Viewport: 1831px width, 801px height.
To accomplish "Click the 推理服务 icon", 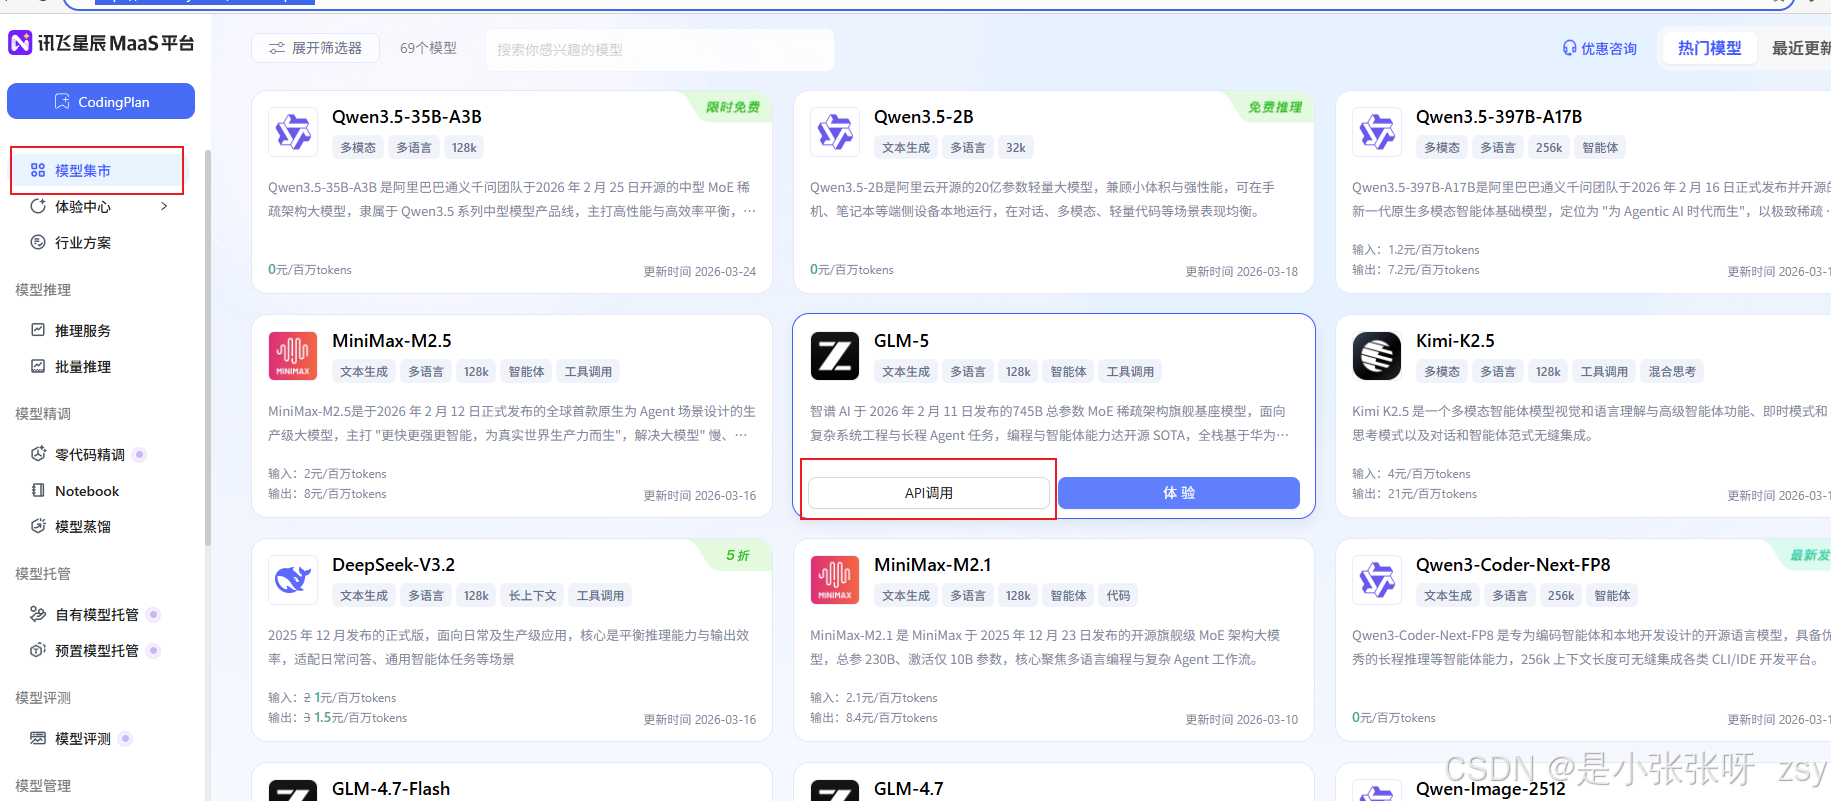I will pos(38,330).
